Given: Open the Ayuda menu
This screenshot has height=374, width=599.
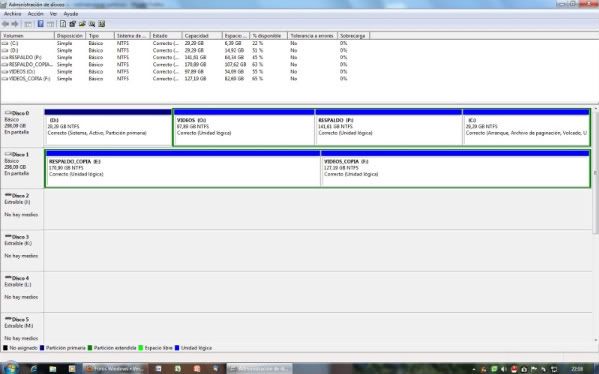Looking at the screenshot, I should pos(71,14).
